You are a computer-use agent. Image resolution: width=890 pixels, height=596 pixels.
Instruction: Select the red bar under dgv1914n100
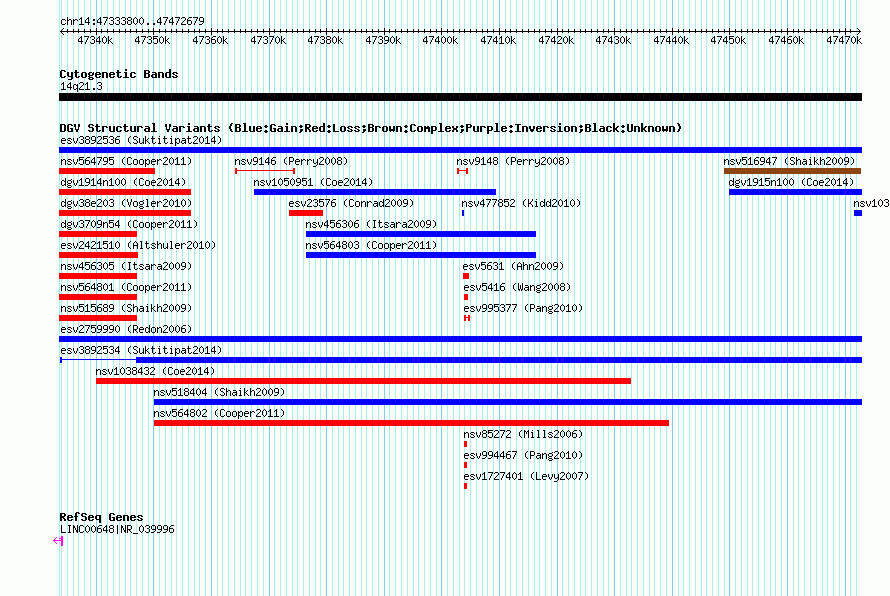coord(125,192)
